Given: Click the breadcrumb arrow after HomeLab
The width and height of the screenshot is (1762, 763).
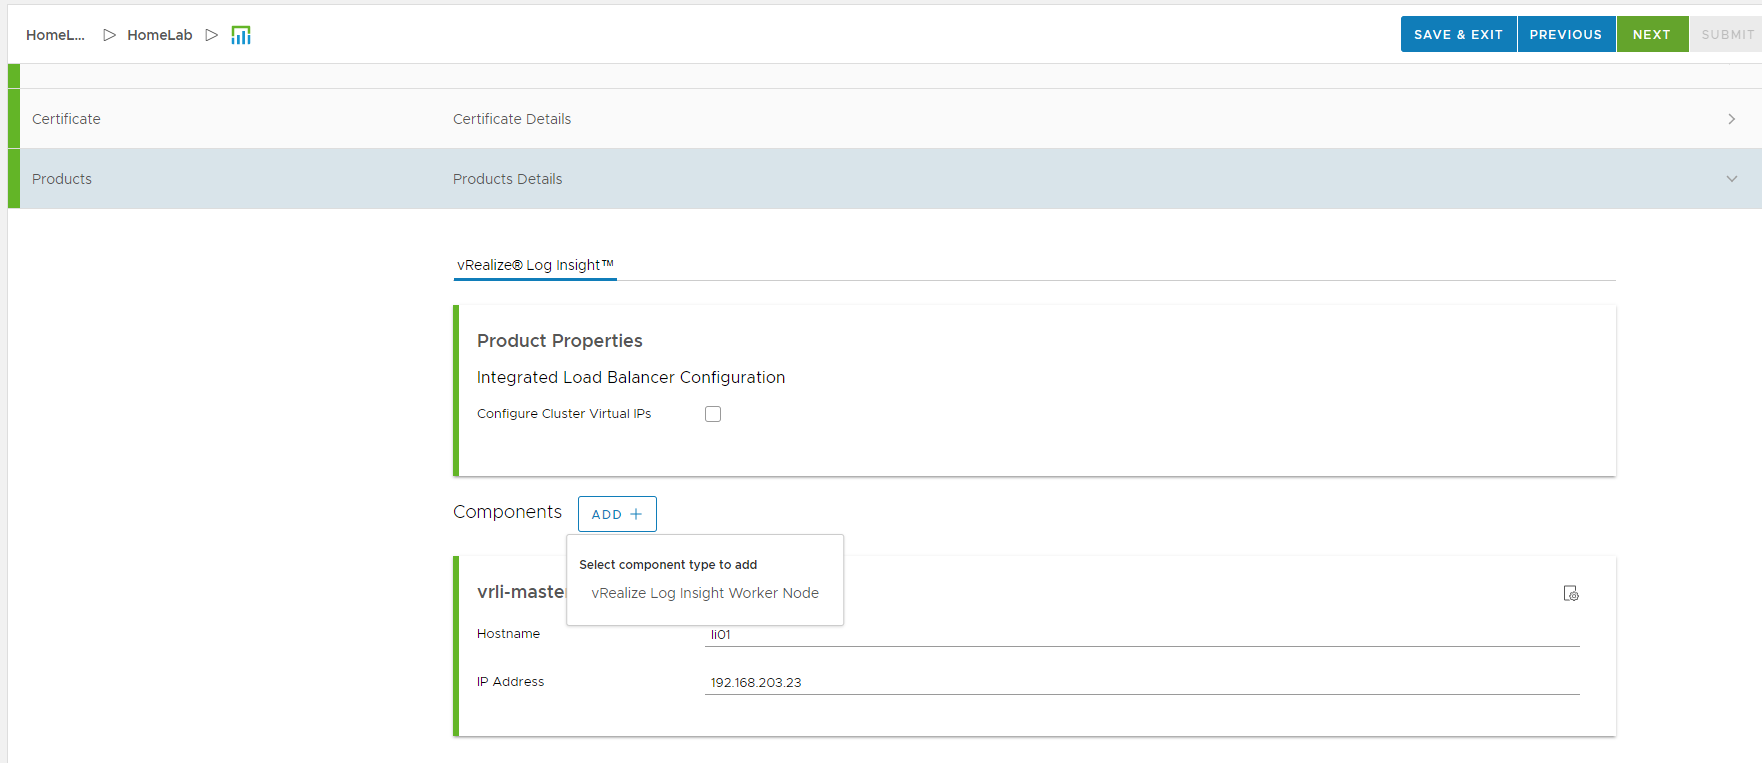Looking at the screenshot, I should pos(211,35).
